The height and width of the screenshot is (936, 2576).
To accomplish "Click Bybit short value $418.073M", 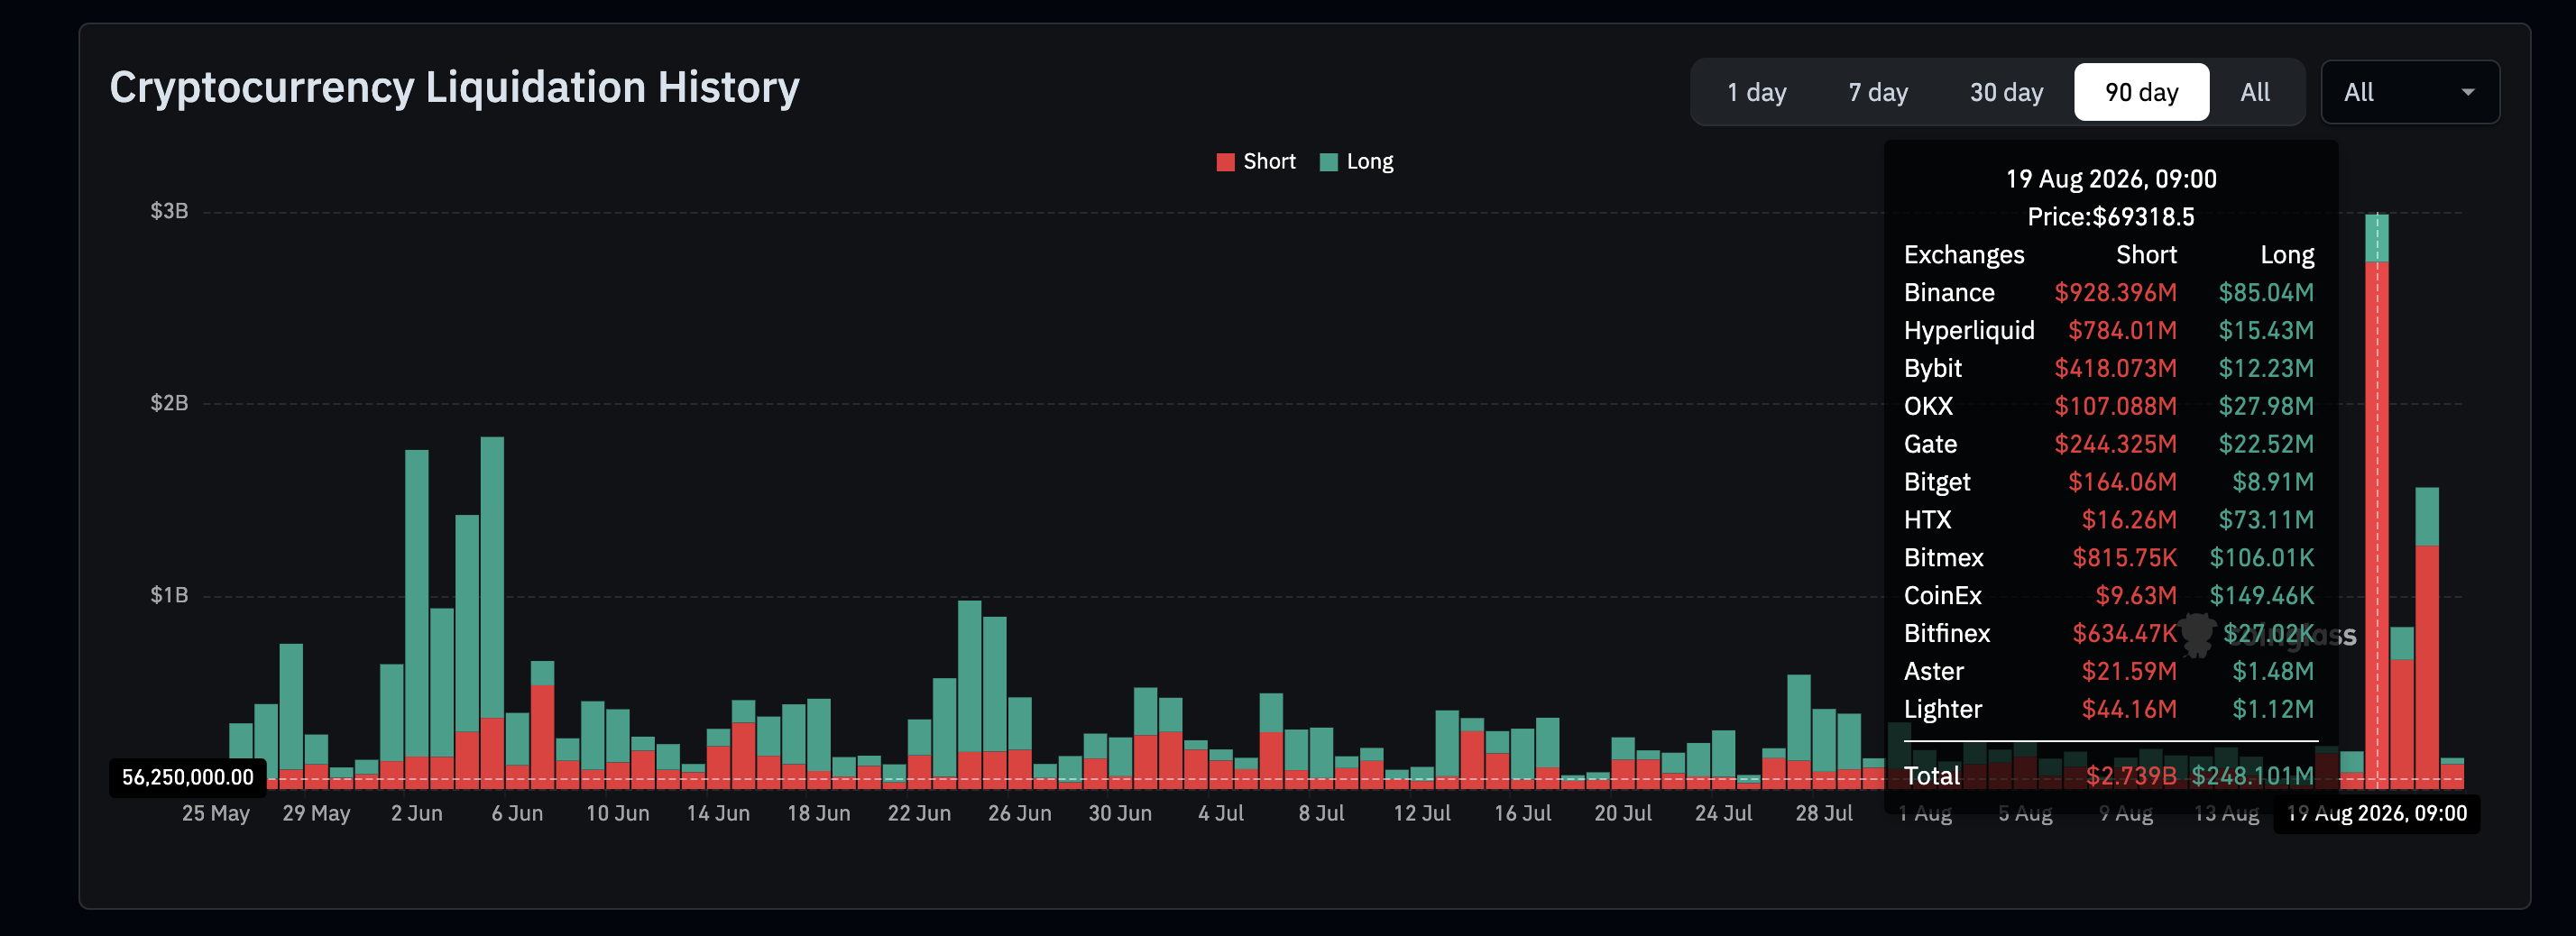I will click(2115, 369).
